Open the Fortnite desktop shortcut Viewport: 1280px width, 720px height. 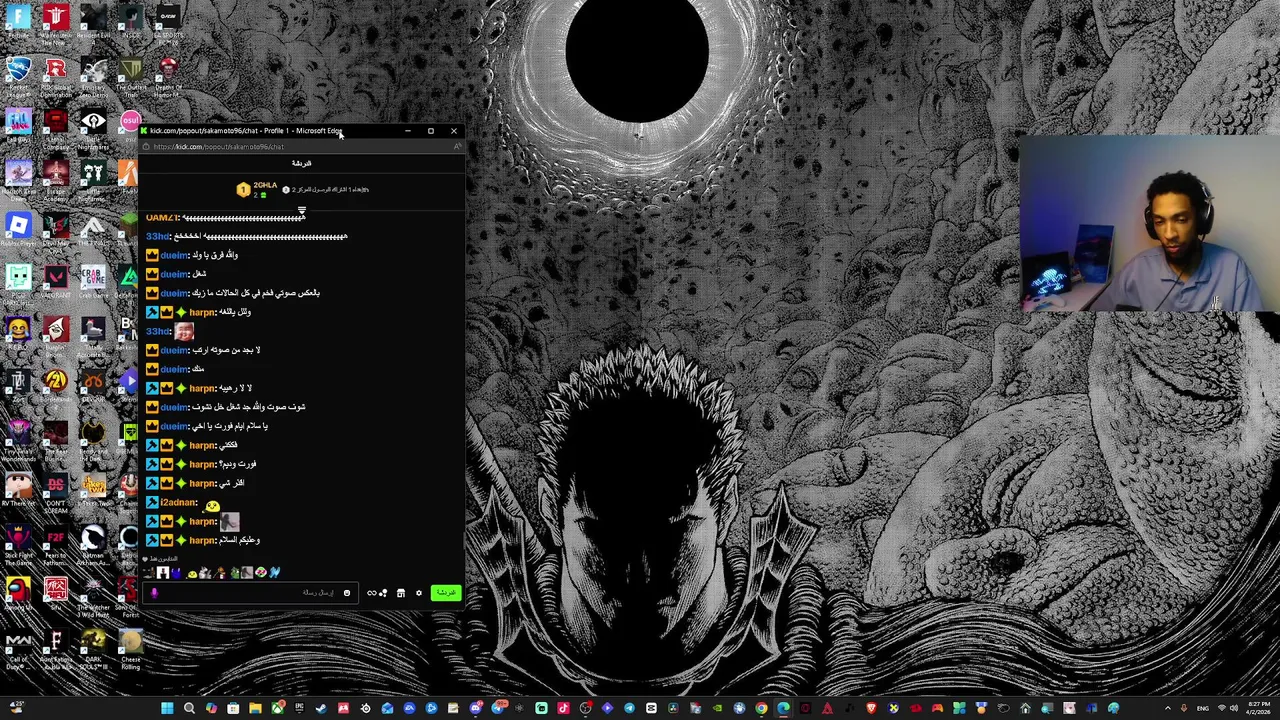point(18,22)
